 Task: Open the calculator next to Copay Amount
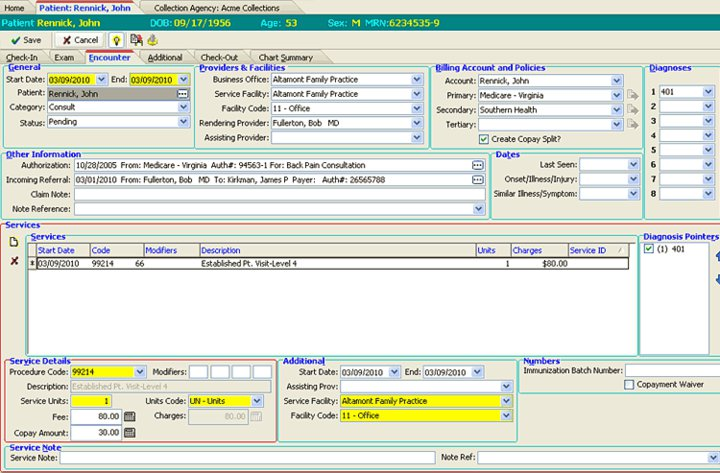pyautogui.click(x=129, y=432)
